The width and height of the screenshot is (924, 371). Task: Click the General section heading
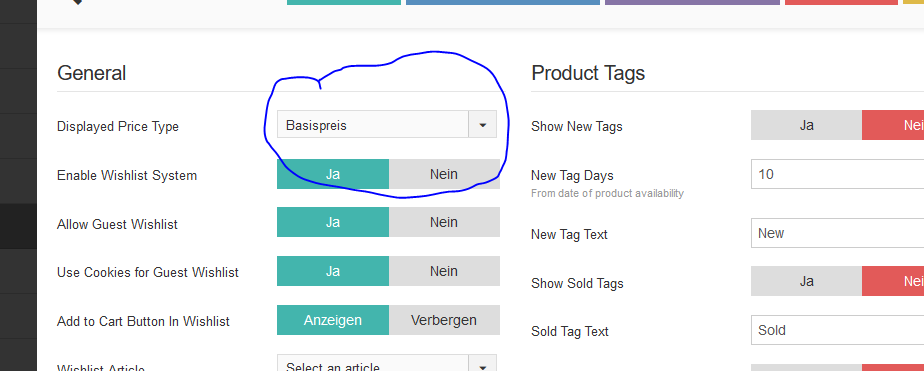(91, 73)
